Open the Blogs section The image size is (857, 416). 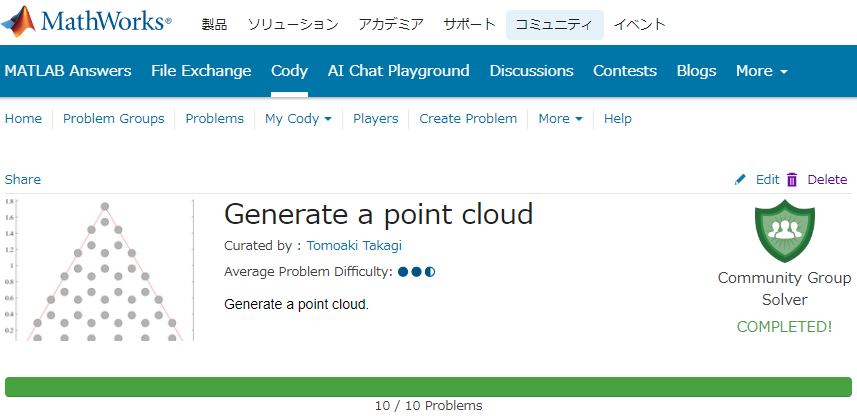pyautogui.click(x=696, y=71)
